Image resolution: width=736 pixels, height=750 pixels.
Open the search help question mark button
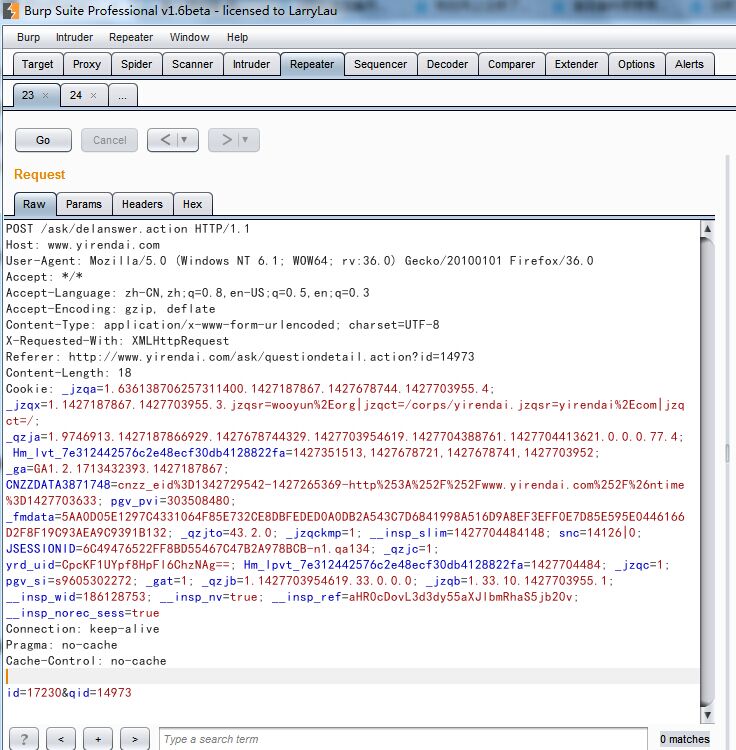coord(24,739)
